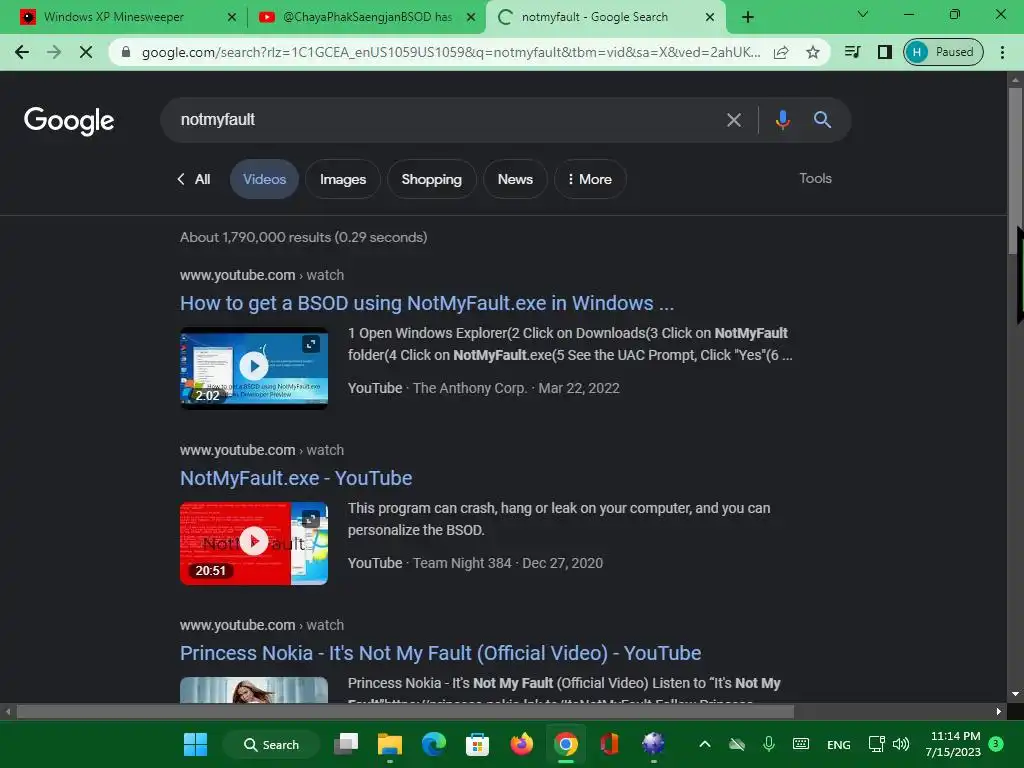Switch to News results
The width and height of the screenshot is (1024, 768).
(x=515, y=179)
